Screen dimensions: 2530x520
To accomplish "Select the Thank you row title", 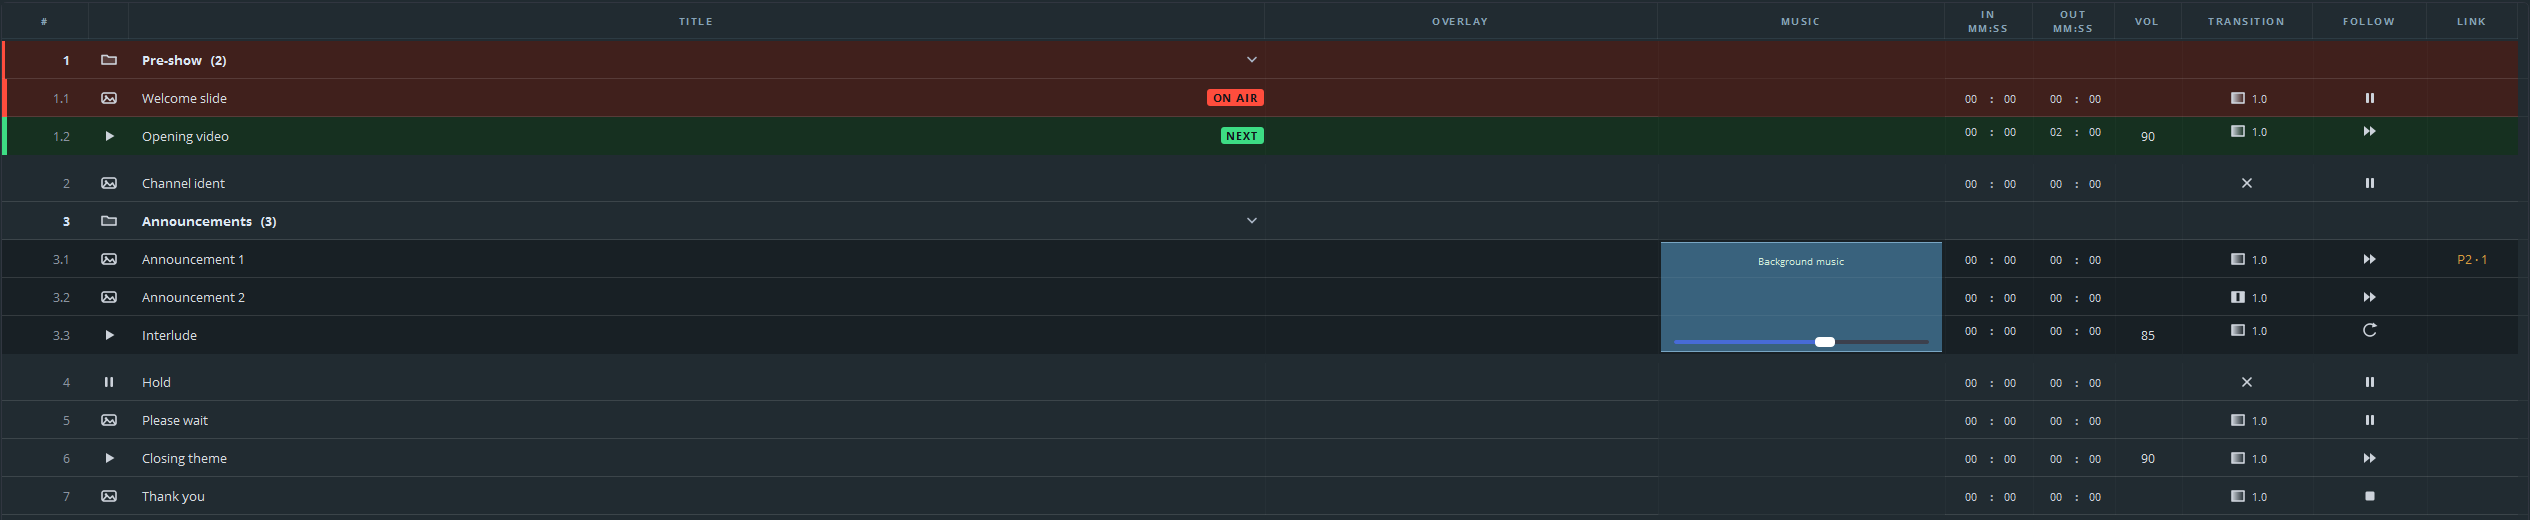I will point(173,496).
